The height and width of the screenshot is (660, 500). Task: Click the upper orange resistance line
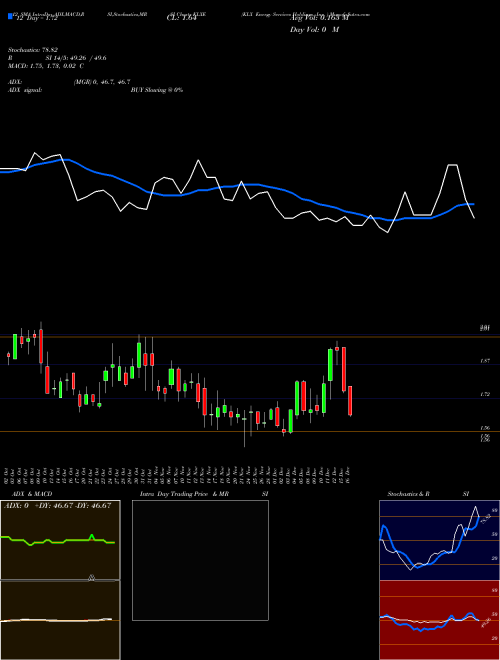click(x=250, y=337)
